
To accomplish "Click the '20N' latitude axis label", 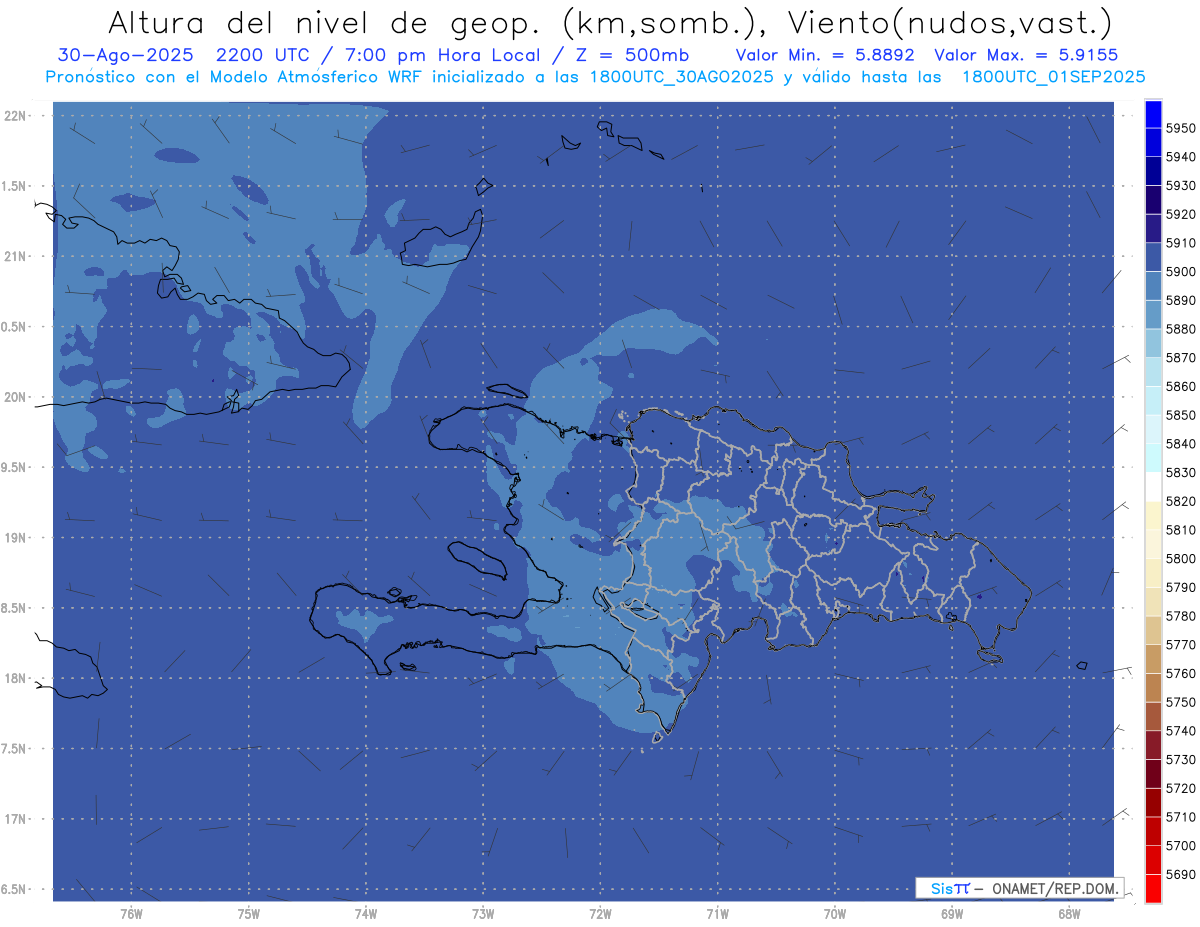I will click(15, 397).
